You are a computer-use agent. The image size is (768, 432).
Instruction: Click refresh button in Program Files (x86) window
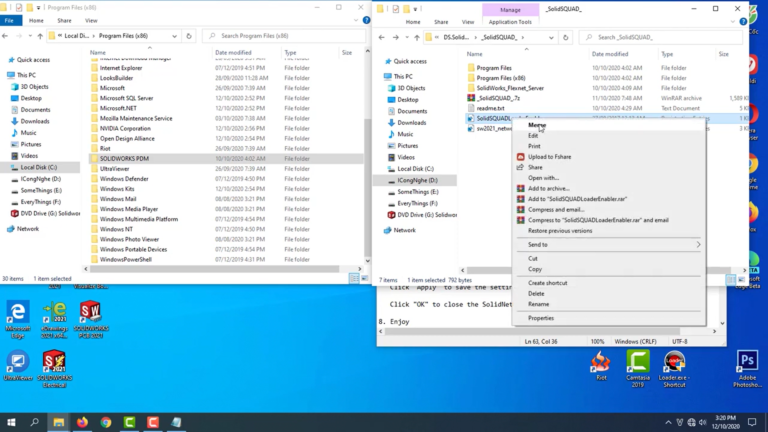click(x=189, y=36)
